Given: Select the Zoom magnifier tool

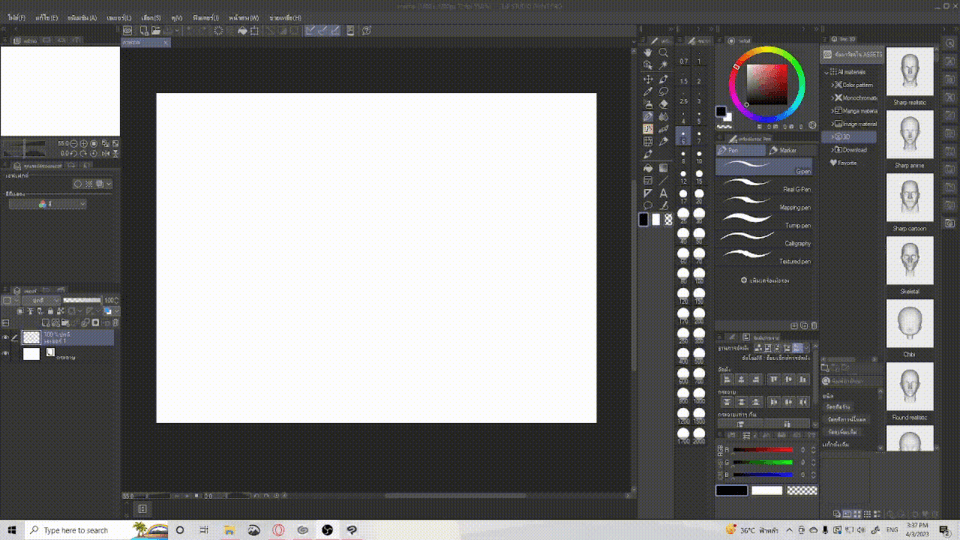Looking at the screenshot, I should coord(663,53).
